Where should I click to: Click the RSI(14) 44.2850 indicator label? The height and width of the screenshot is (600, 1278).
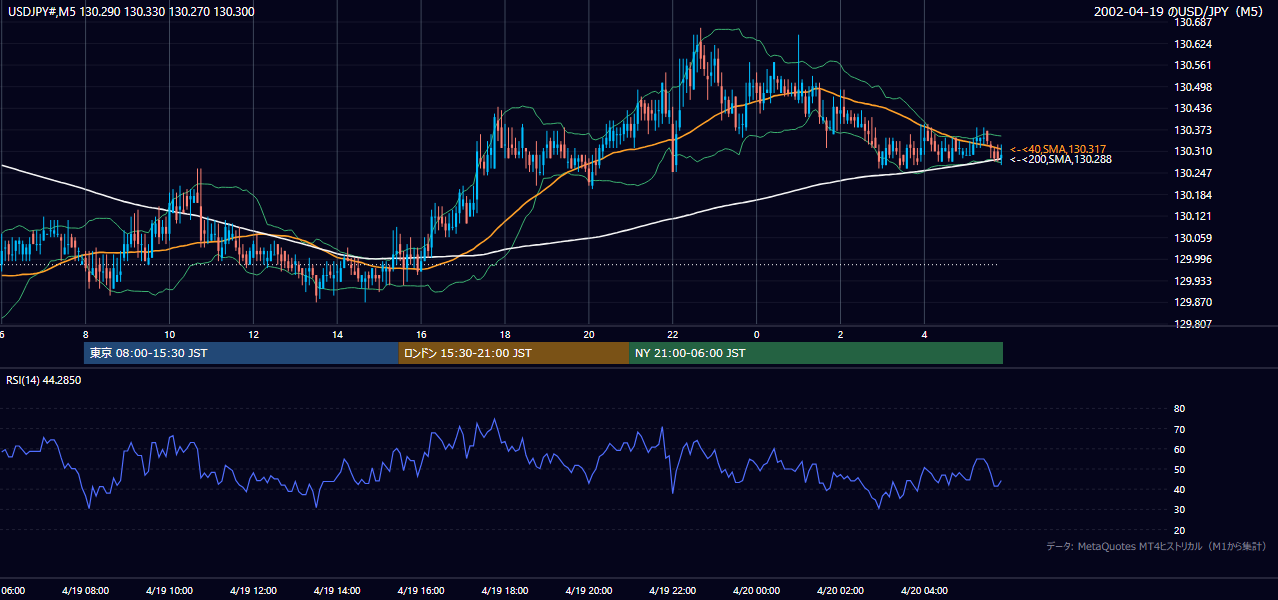[x=44, y=380]
